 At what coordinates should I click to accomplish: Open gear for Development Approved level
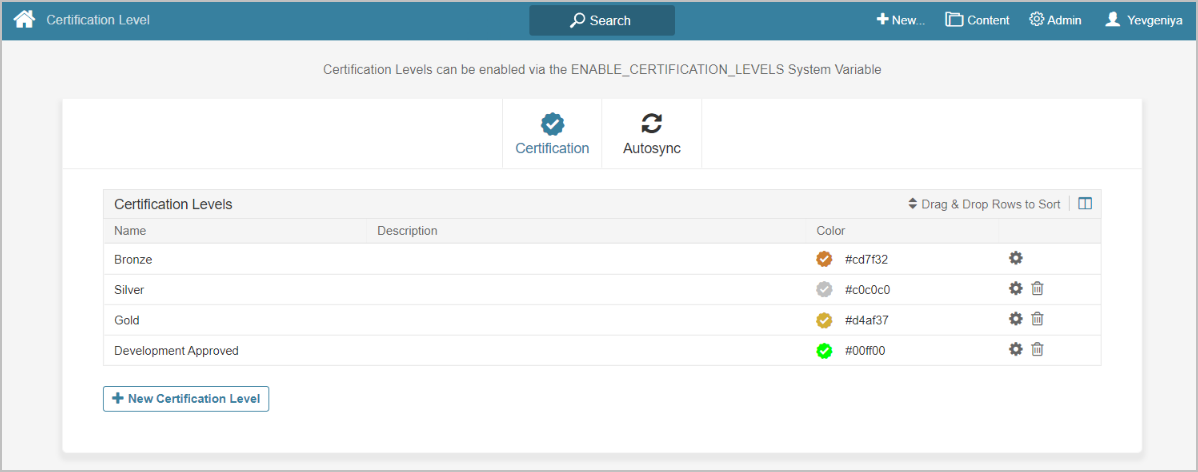[x=1015, y=350]
